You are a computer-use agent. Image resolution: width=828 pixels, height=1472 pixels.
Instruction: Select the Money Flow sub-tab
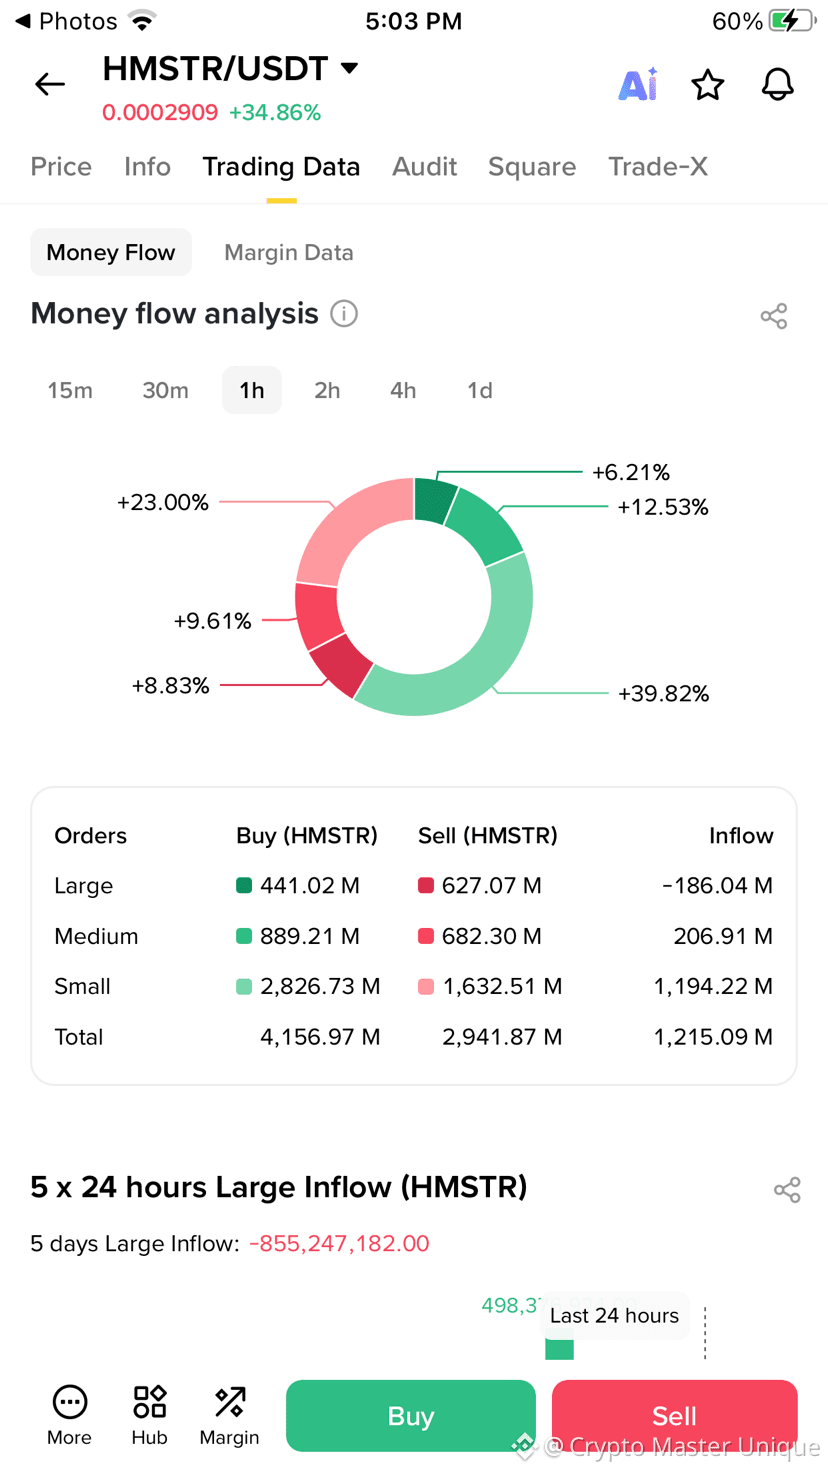[111, 252]
